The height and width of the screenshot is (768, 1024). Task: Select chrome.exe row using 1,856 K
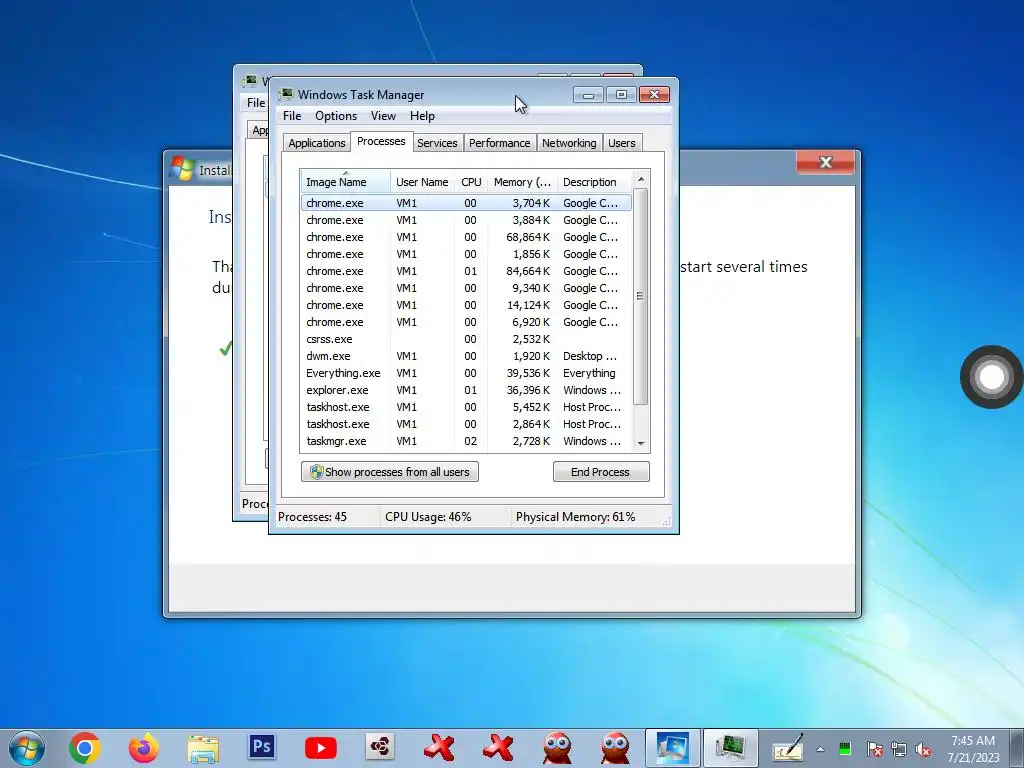[466, 254]
